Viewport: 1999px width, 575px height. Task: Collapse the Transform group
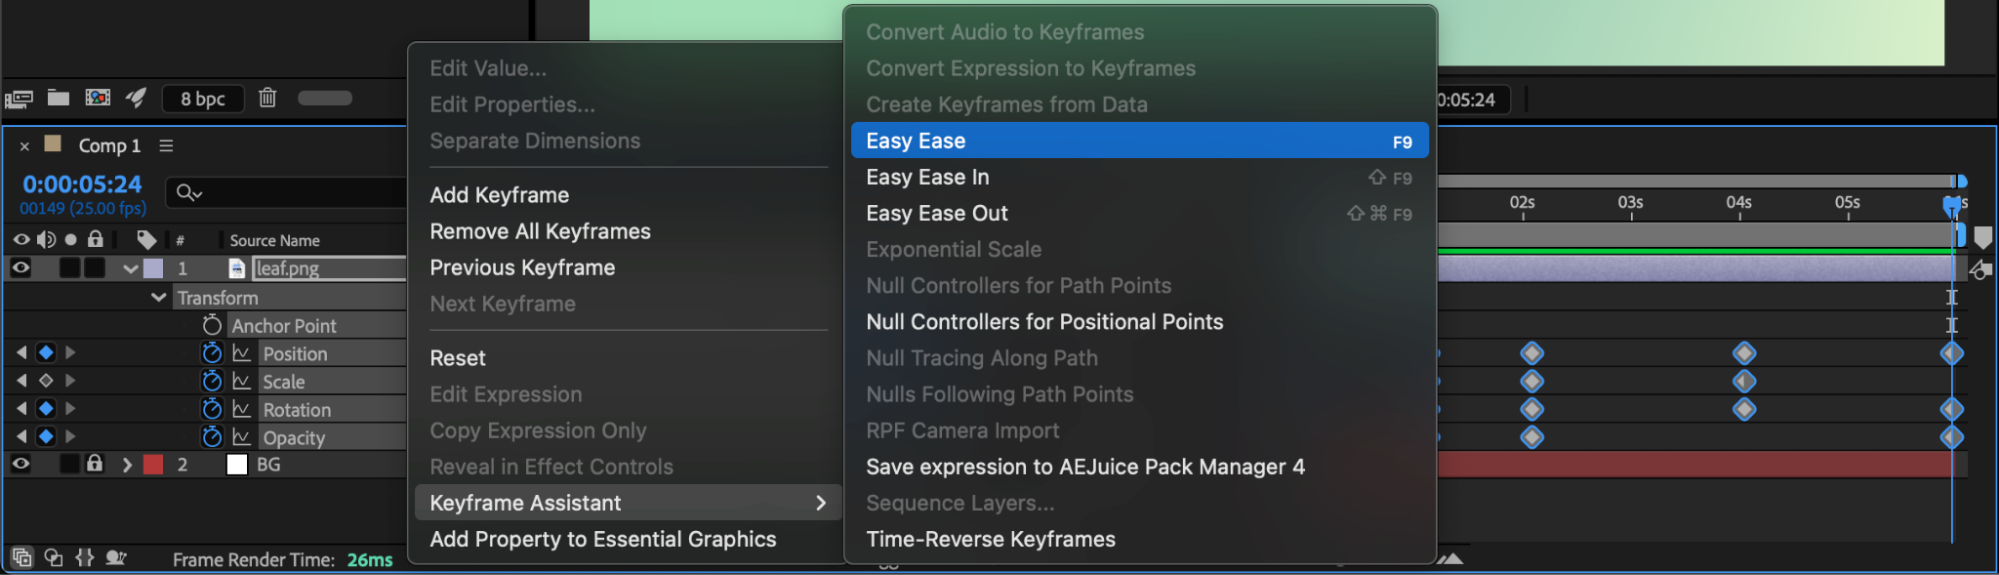point(158,297)
